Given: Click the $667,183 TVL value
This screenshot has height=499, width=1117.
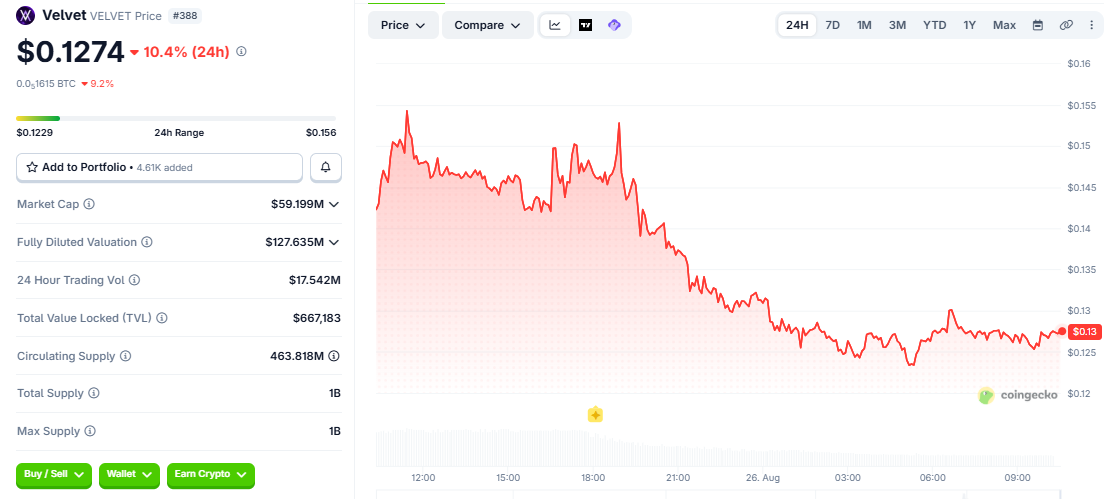Looking at the screenshot, I should tap(317, 318).
